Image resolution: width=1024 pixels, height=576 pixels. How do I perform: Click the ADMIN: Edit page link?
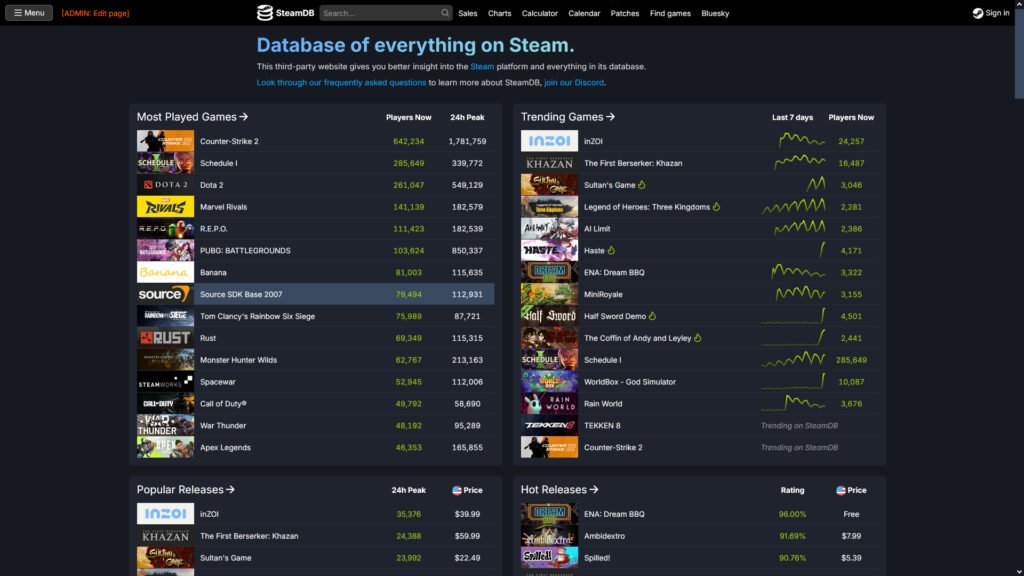pos(95,13)
